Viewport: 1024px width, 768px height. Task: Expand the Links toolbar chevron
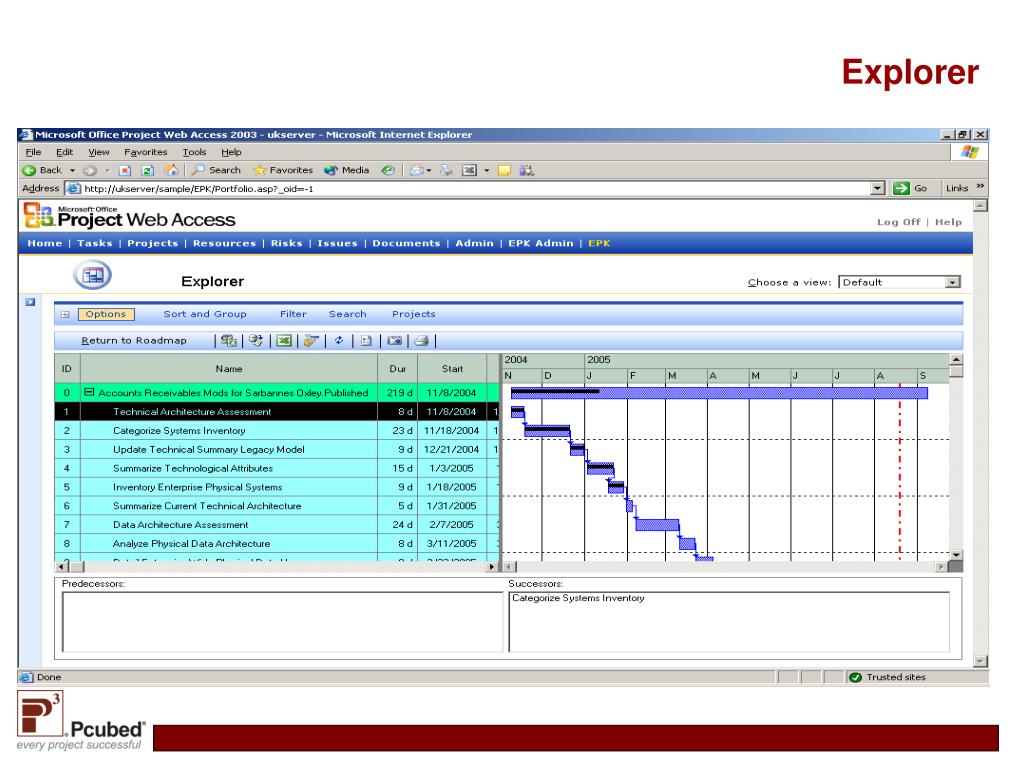[x=980, y=187]
